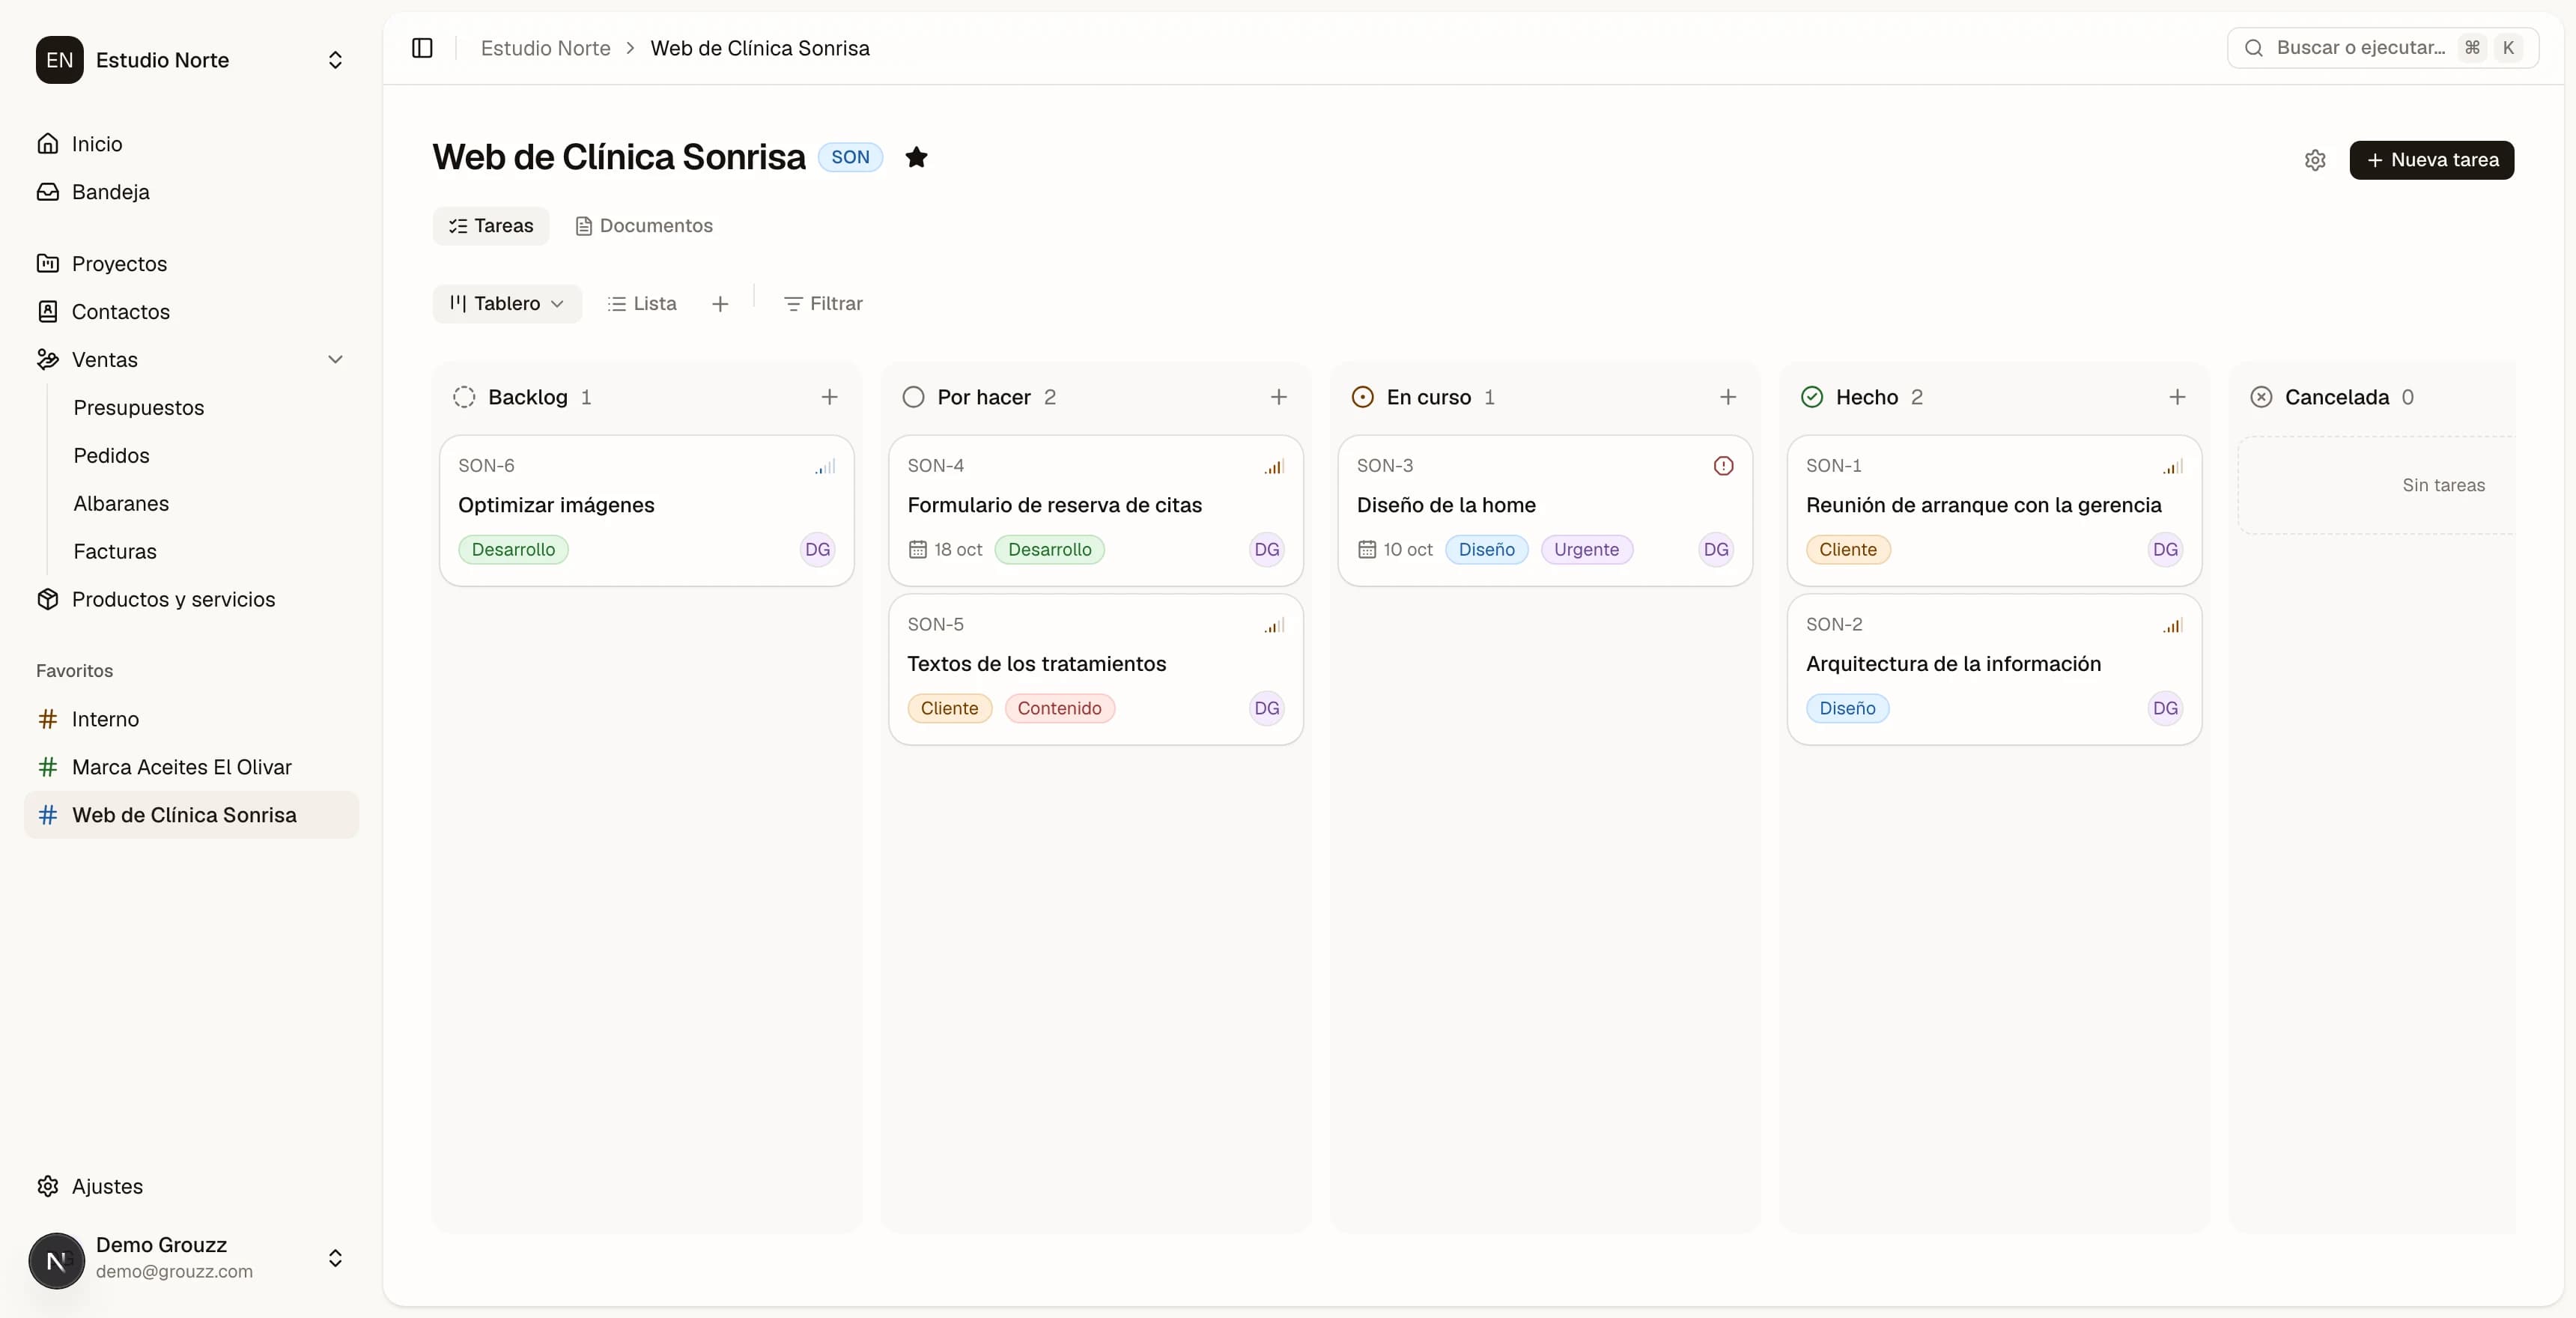Viewport: 2576px width, 1318px height.
Task: Add a new view with the plus icon
Action: point(720,303)
